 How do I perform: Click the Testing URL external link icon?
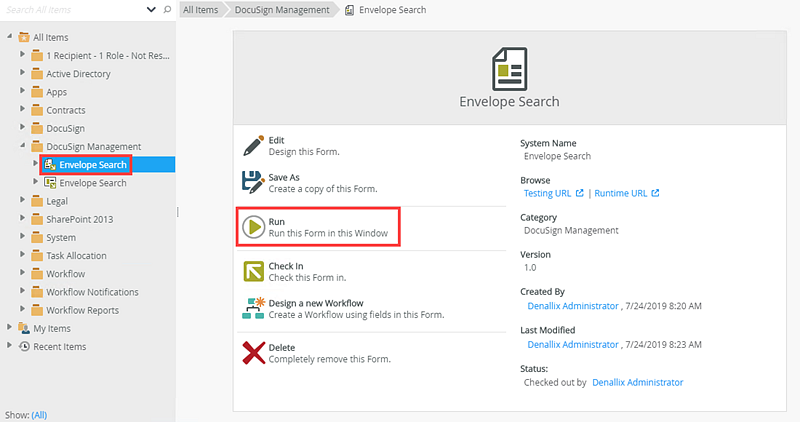[580, 193]
